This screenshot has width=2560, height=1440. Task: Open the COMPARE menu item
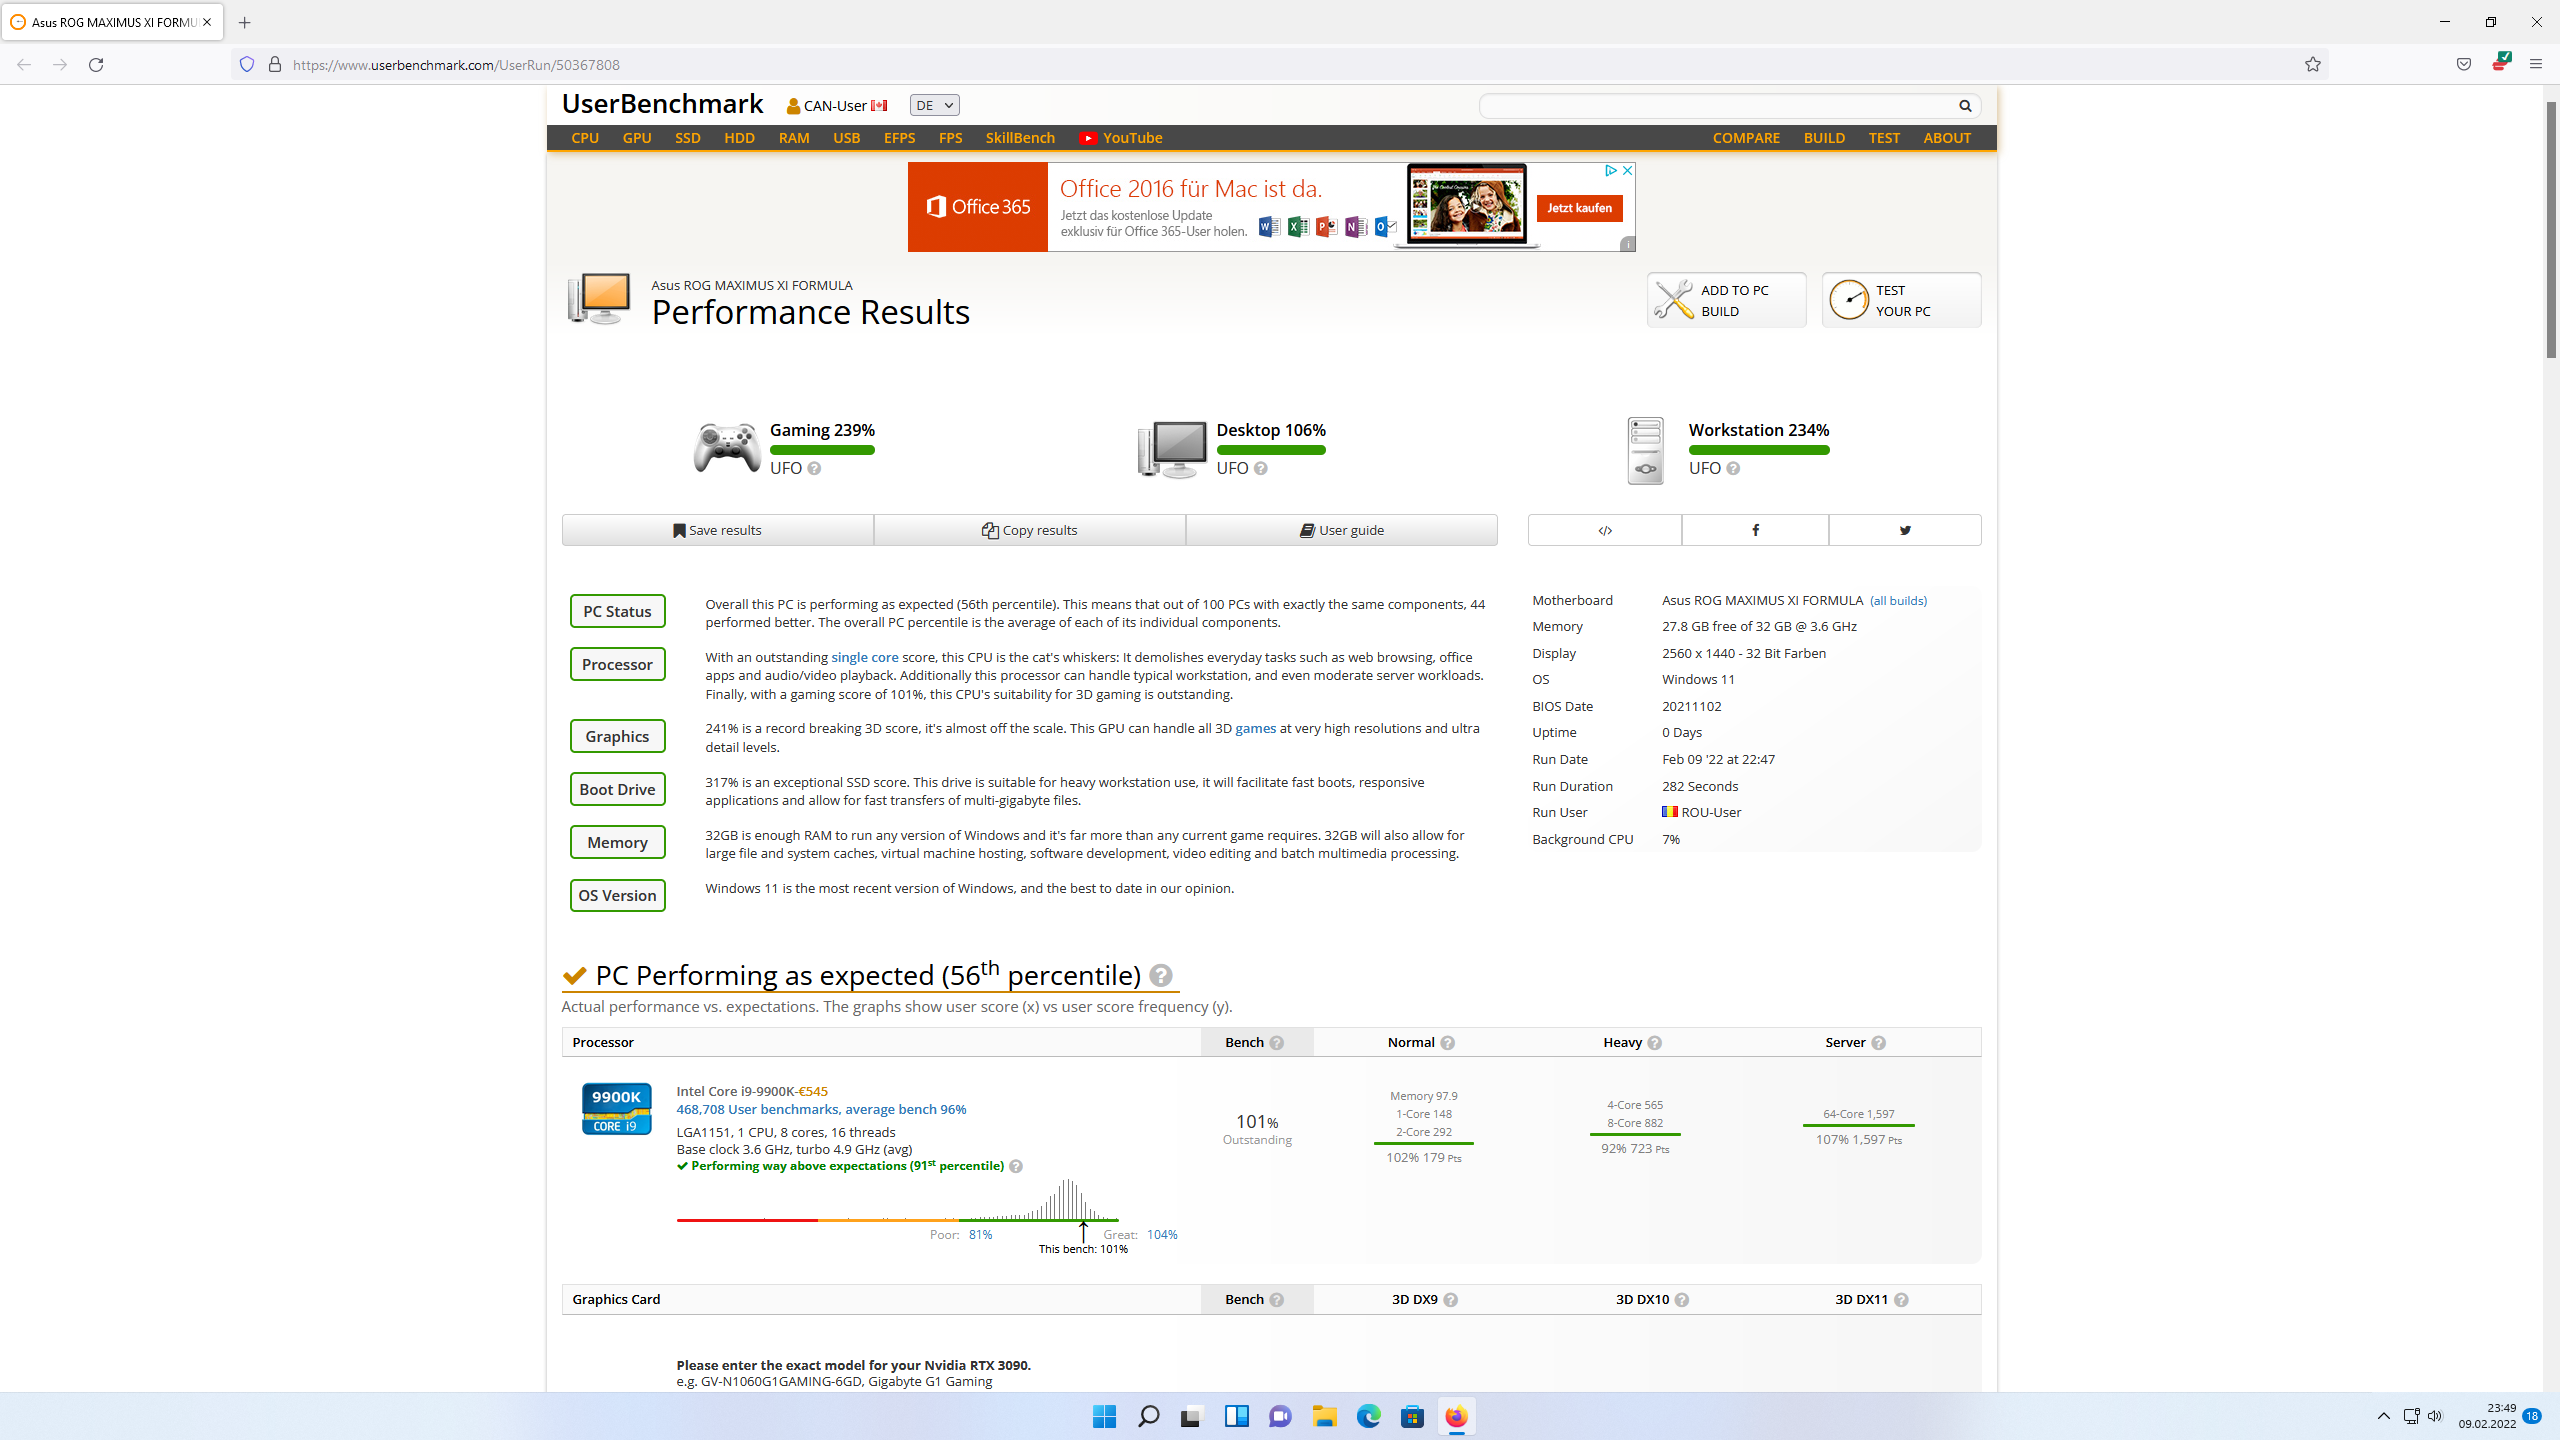point(1746,138)
